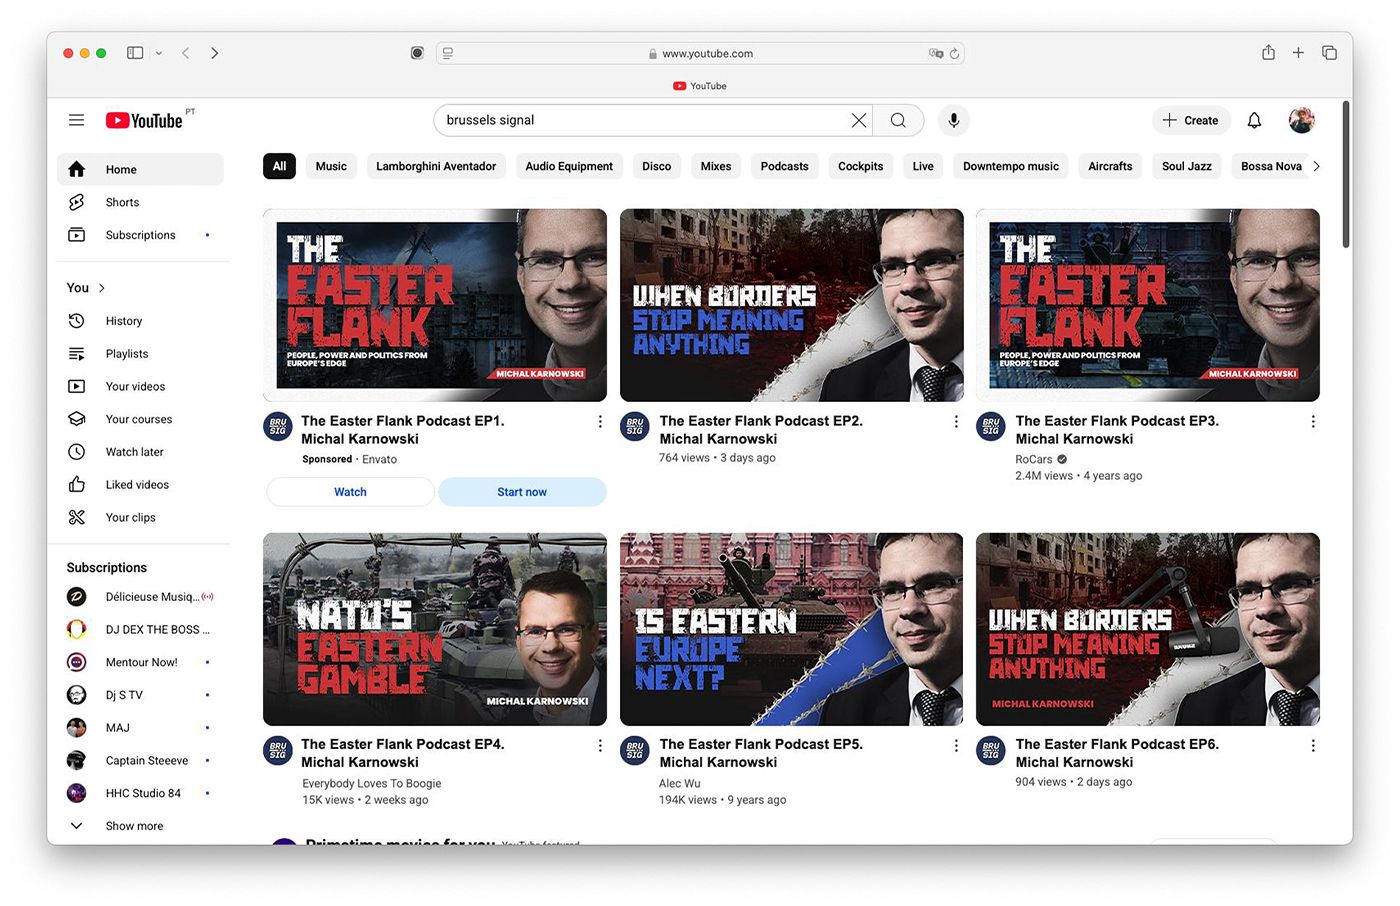Image resolution: width=1400 pixels, height=906 pixels.
Task: Open the YouTube guide hamburger menu
Action: click(76, 120)
